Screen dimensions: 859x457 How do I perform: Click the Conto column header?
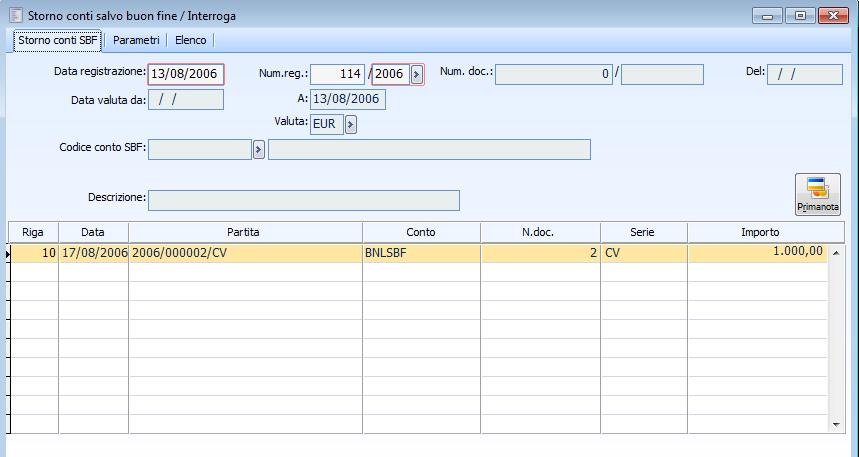click(421, 232)
